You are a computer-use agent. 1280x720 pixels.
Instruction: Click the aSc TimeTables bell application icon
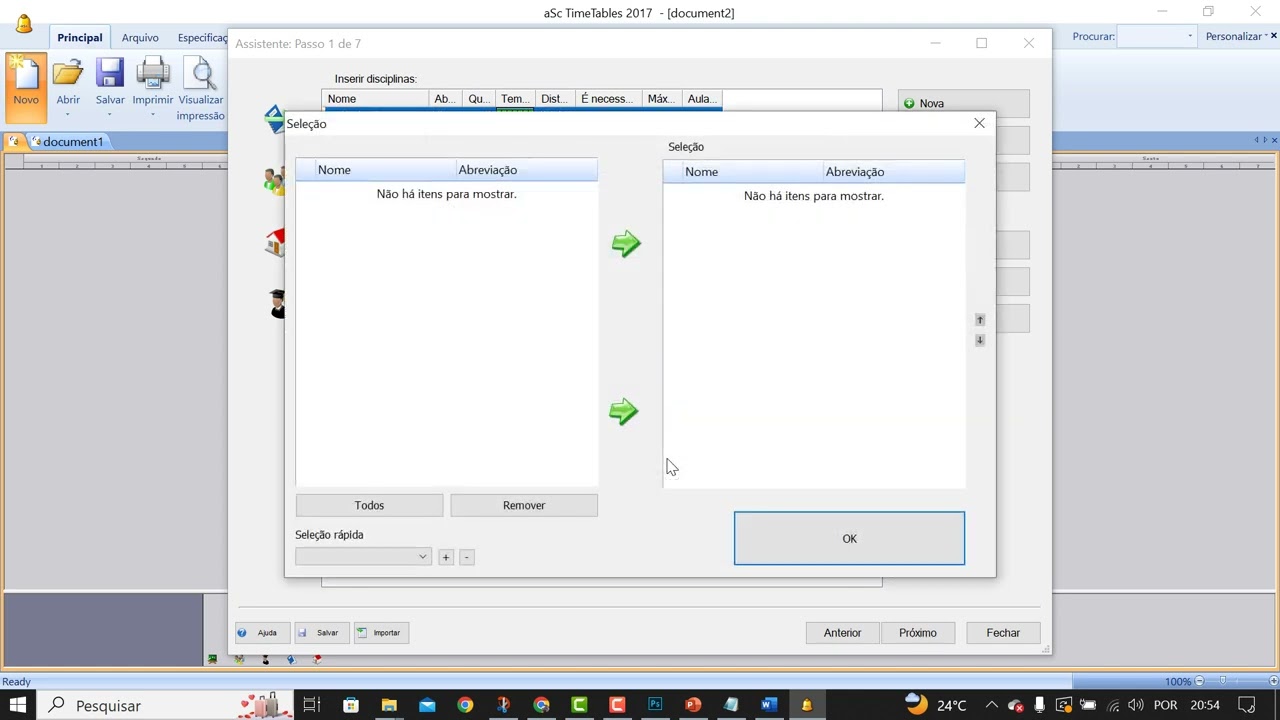(x=24, y=23)
